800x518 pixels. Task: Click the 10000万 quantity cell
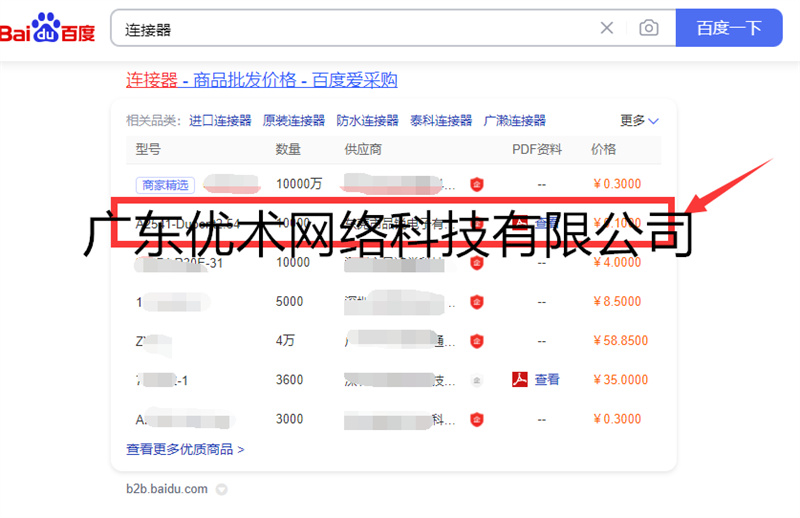tap(299, 184)
